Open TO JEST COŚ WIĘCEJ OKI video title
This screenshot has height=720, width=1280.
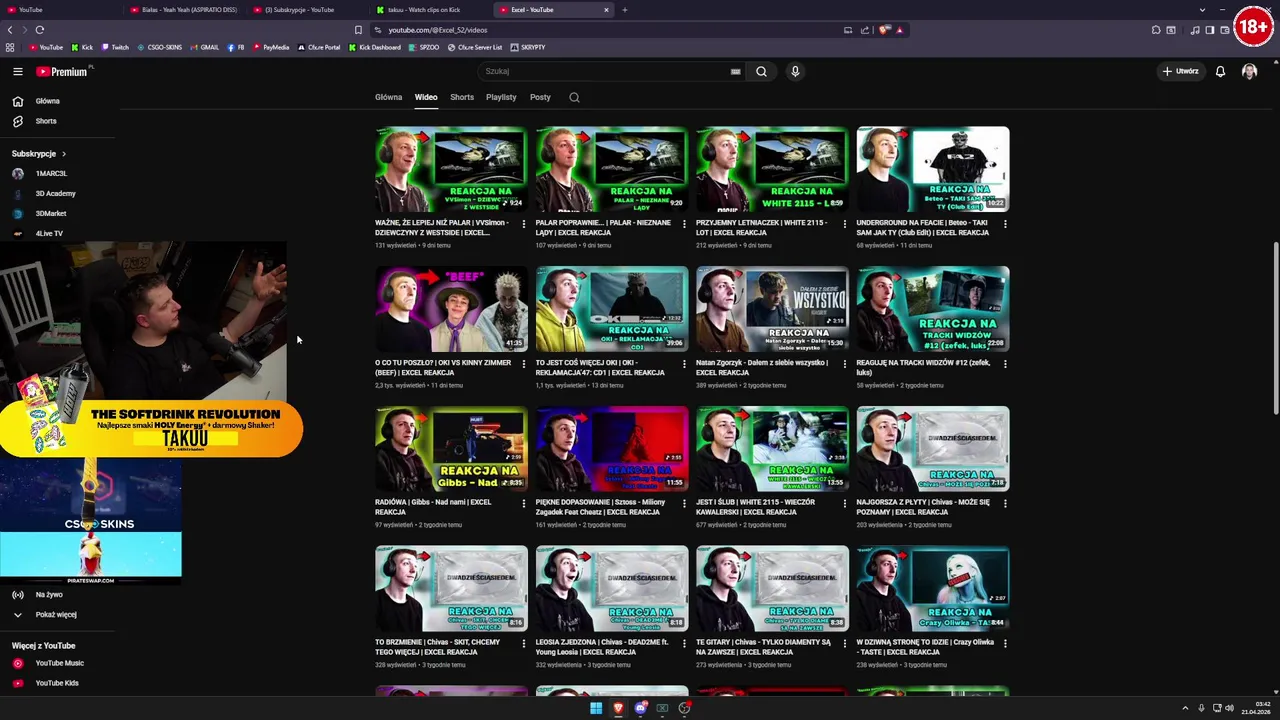[602, 368]
